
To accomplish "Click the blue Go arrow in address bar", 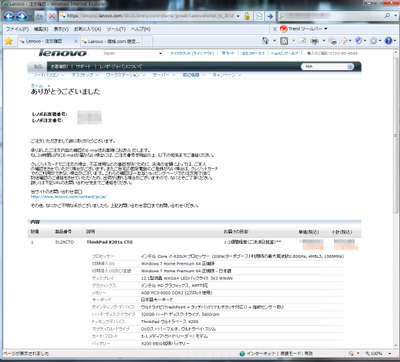I will point(270,16).
